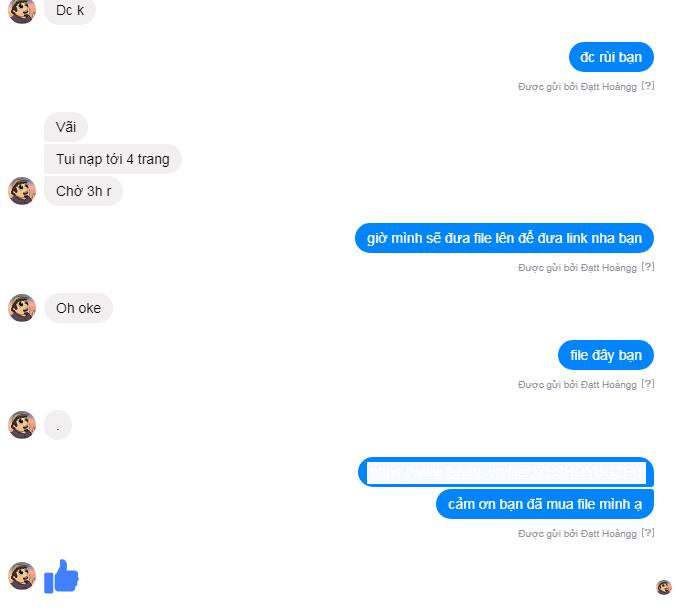Select the "giờ mình sẽ đưa file lên" bubble
Screen dimensions: 675x610
(504, 238)
